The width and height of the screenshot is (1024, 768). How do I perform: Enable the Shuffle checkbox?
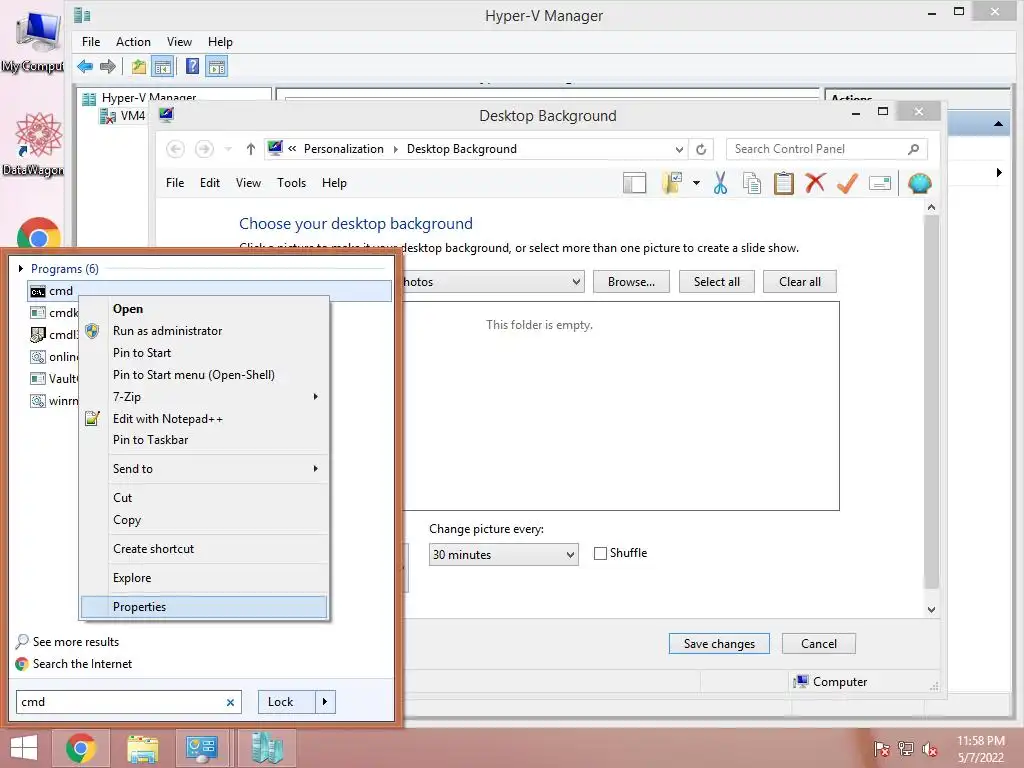tap(600, 553)
